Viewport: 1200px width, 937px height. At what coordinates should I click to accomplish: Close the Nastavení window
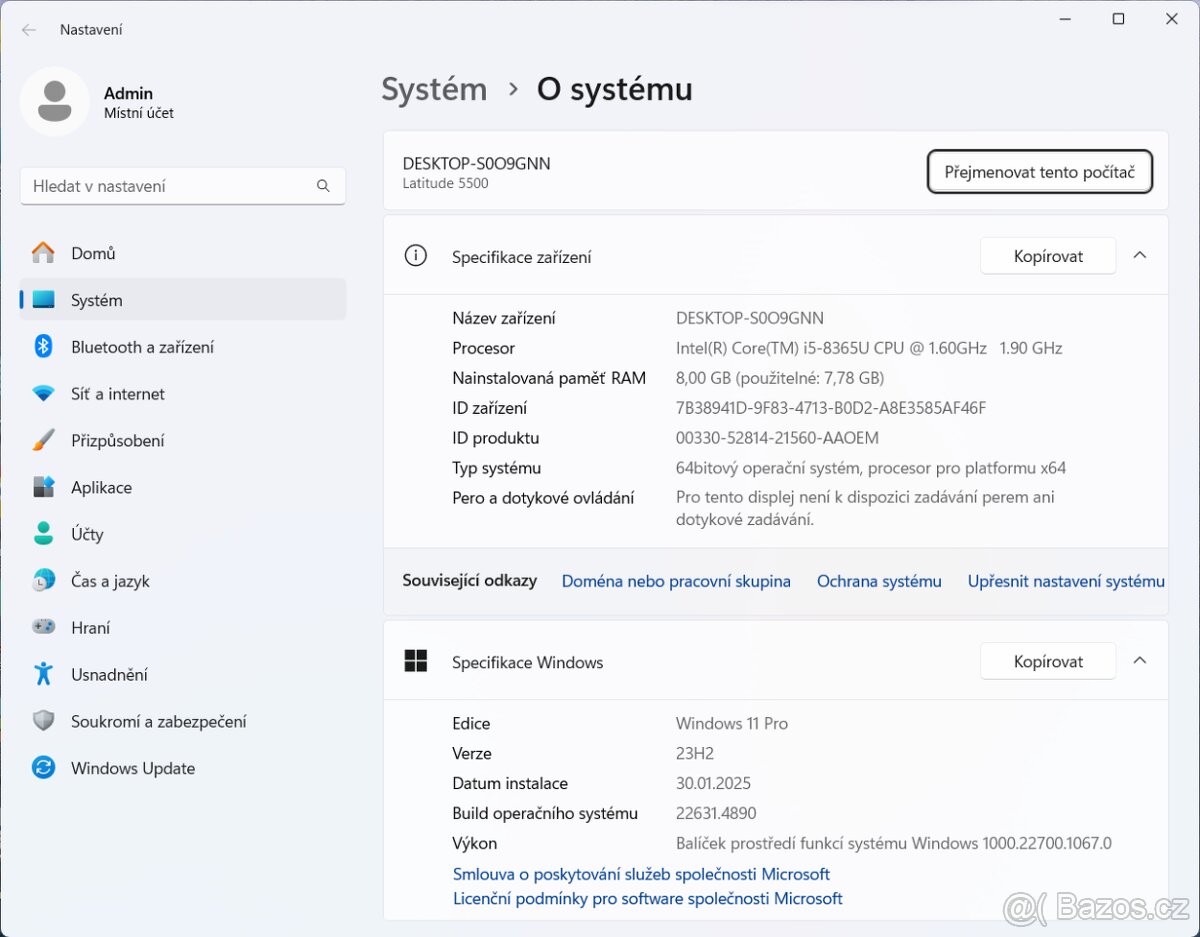[x=1171, y=19]
